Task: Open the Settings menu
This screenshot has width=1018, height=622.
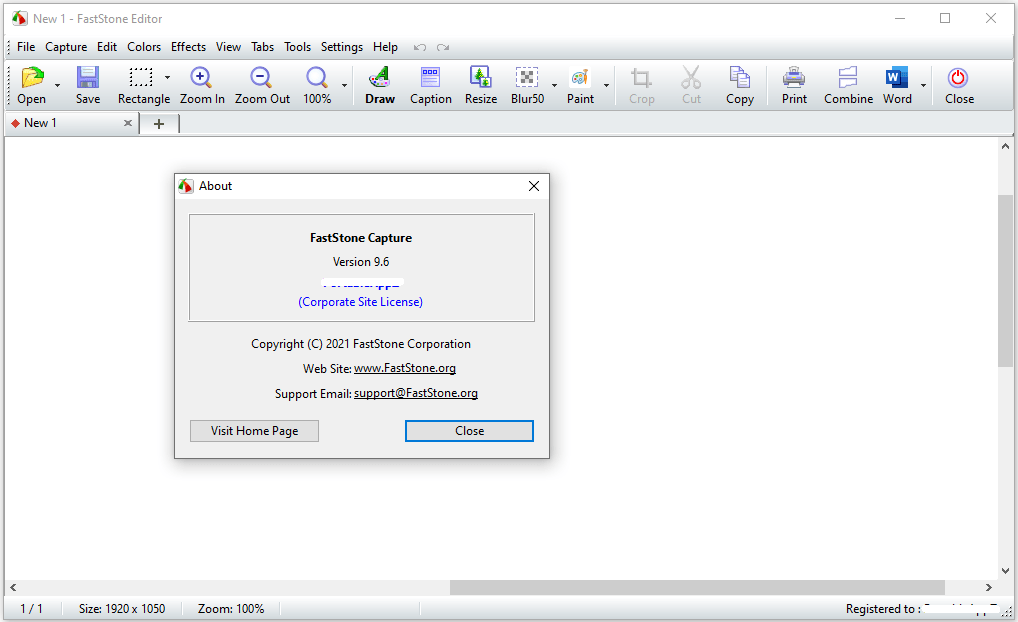Action: (x=341, y=47)
